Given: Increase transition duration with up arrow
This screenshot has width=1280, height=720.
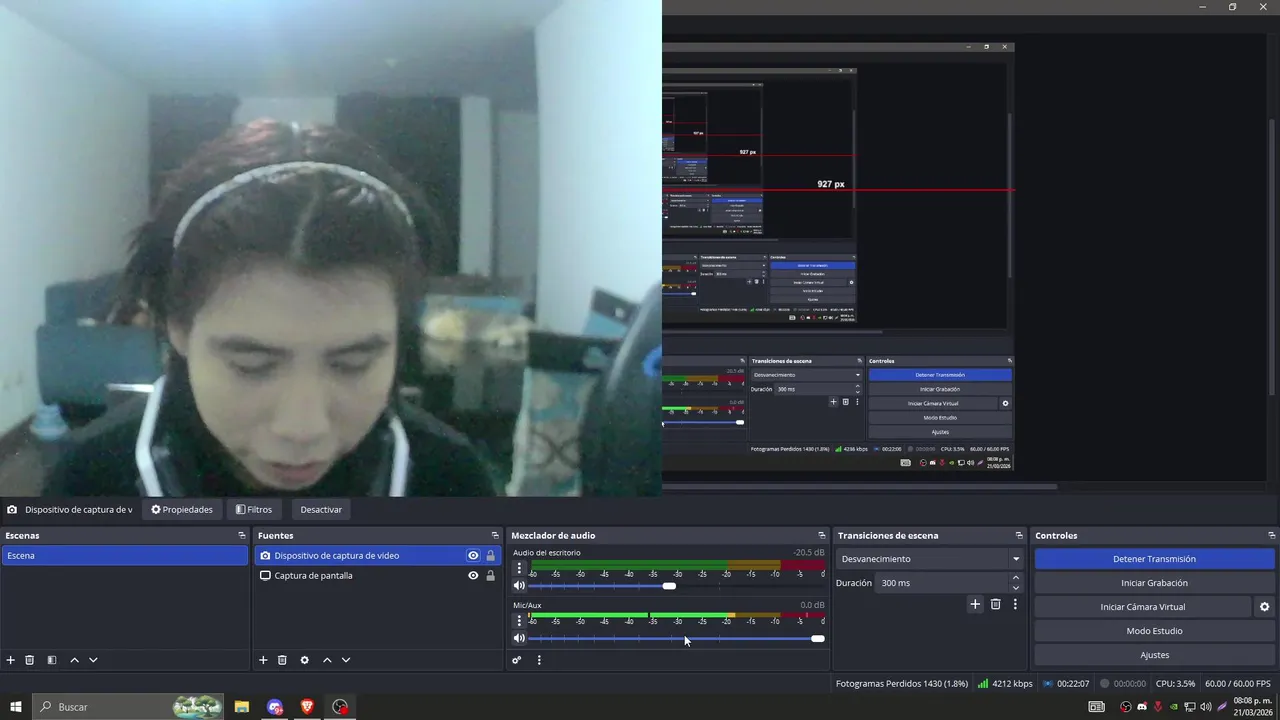Looking at the screenshot, I should point(1016,578).
